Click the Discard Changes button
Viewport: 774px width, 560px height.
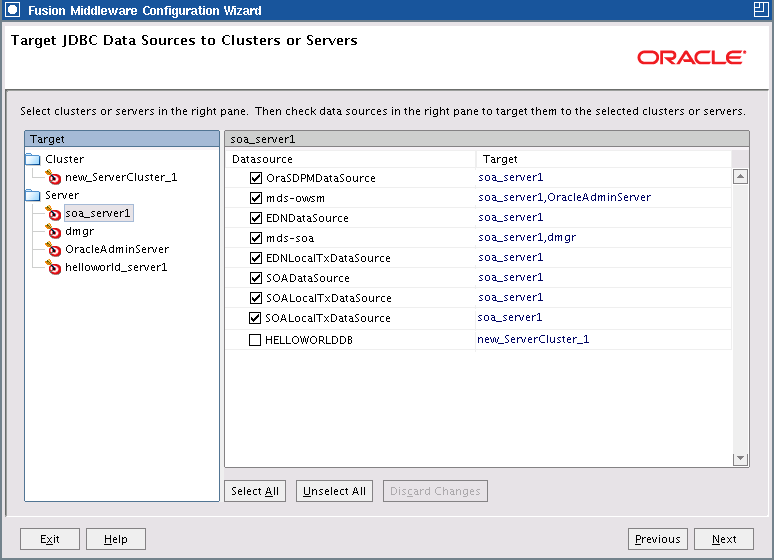(435, 491)
